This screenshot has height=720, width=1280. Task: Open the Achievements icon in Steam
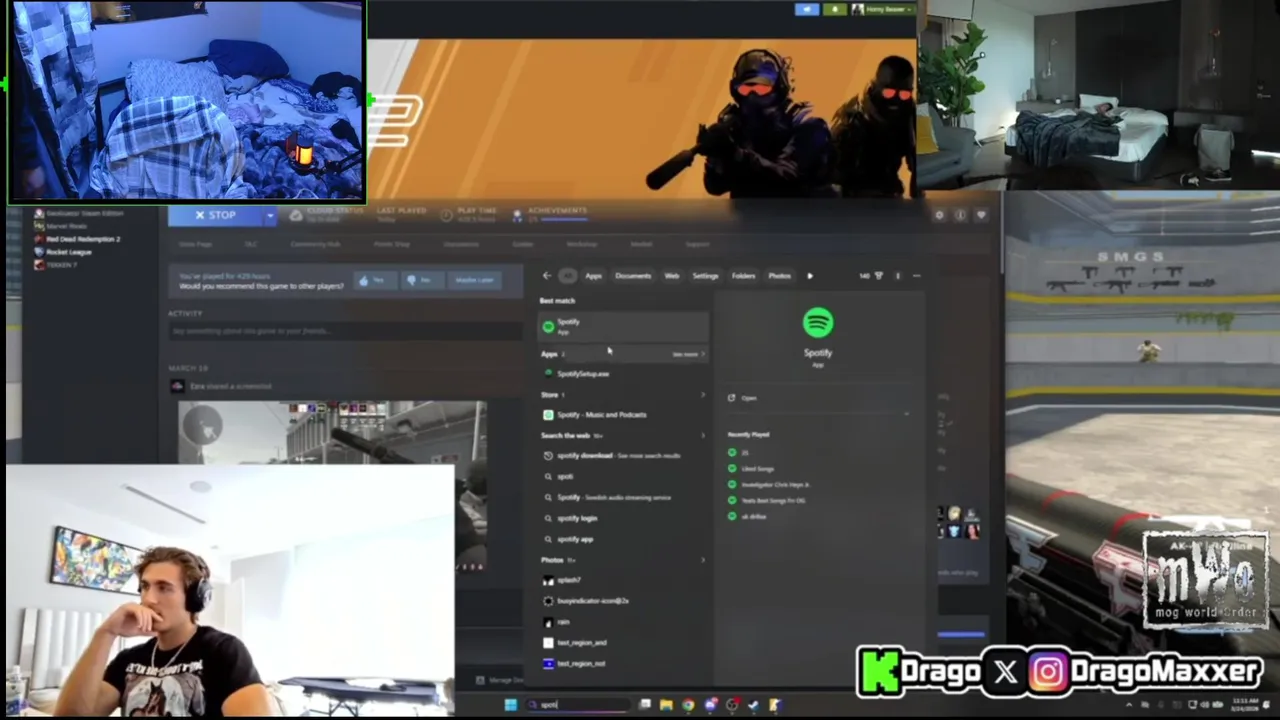pyautogui.click(x=517, y=214)
